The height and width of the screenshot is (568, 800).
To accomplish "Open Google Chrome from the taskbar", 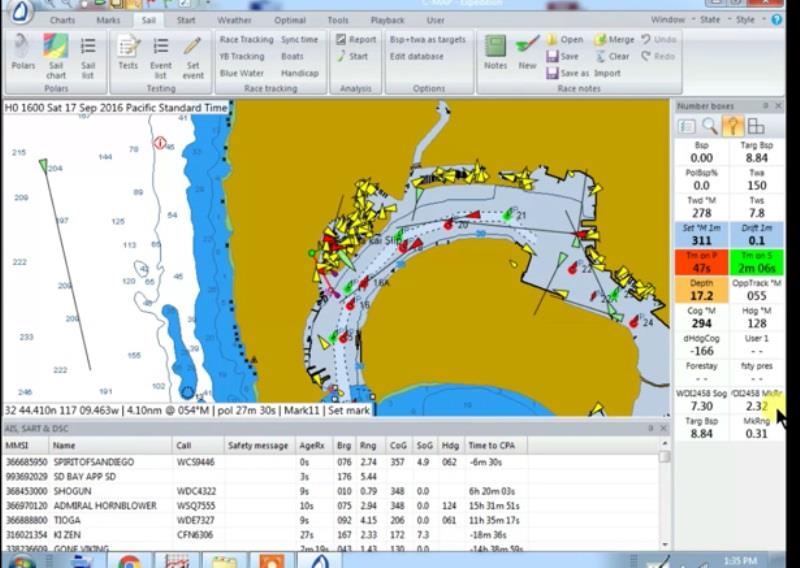I will point(130,560).
